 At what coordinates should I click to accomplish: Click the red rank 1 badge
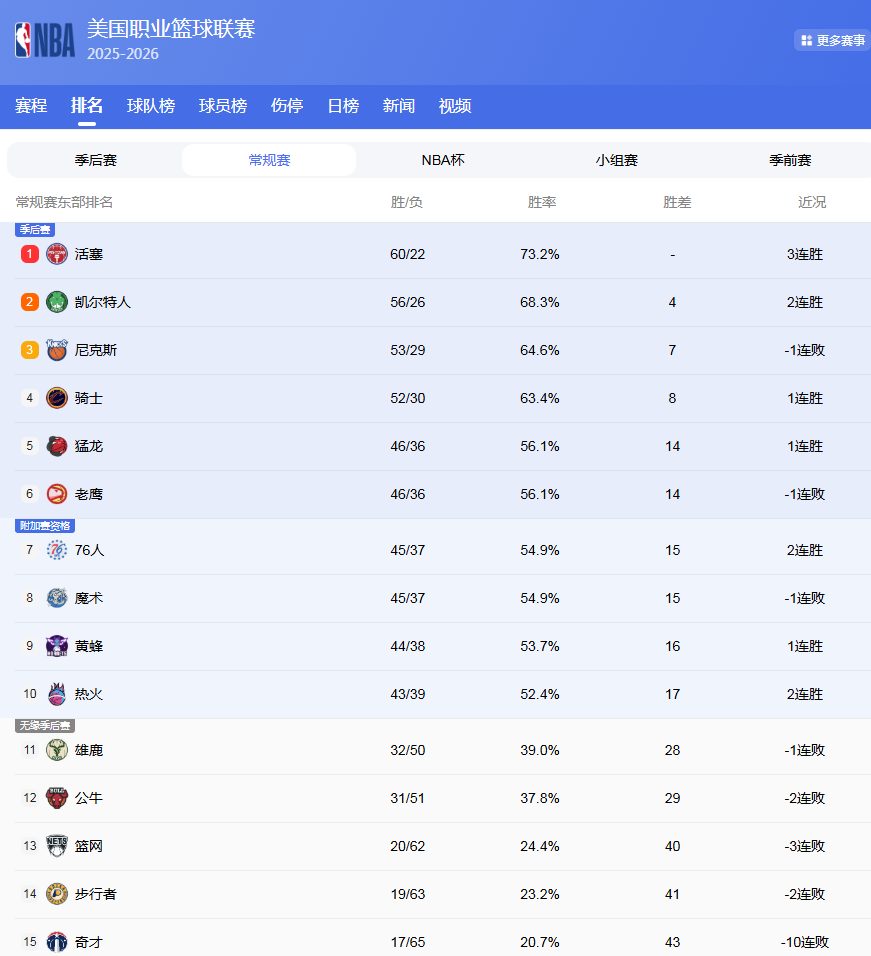pyautogui.click(x=29, y=254)
